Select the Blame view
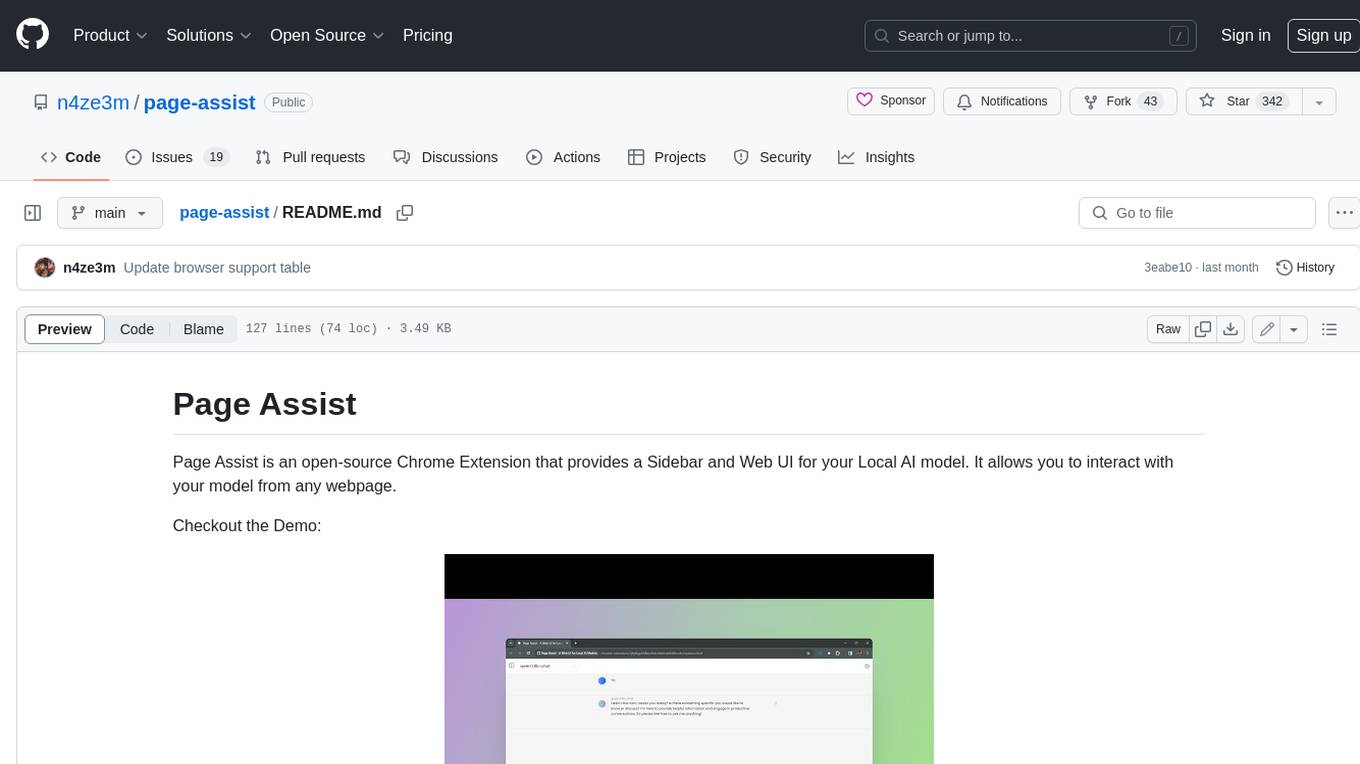 click(203, 329)
